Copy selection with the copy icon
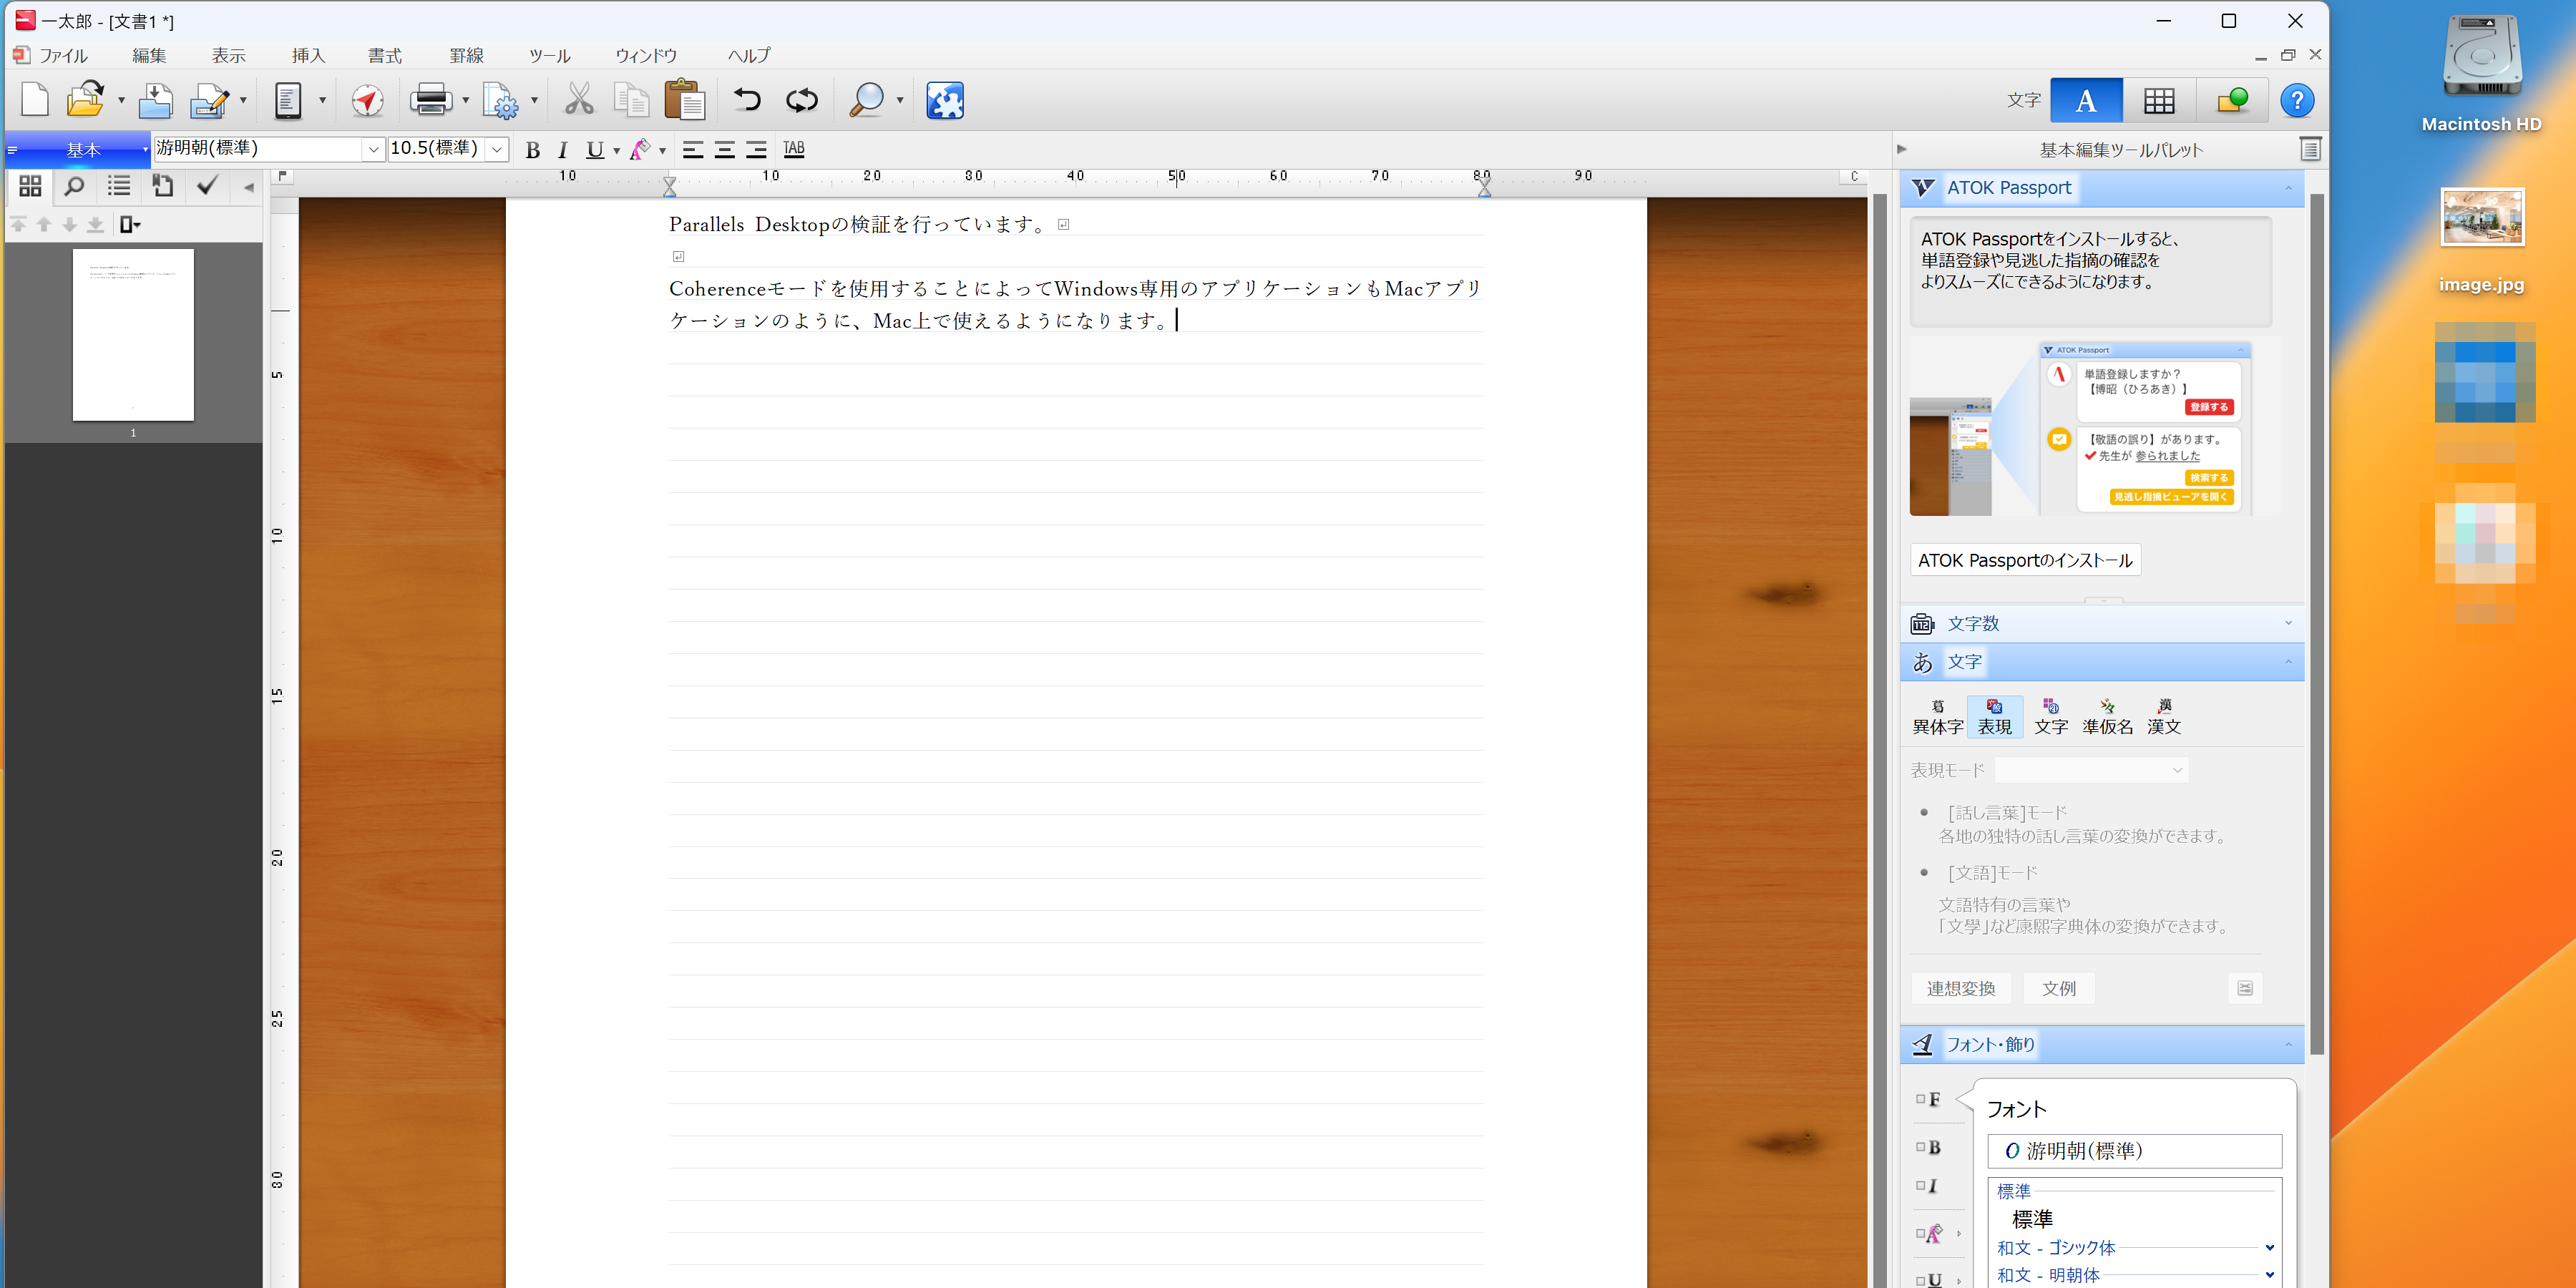Viewport: 2576px width, 1288px height. pyautogui.click(x=631, y=100)
